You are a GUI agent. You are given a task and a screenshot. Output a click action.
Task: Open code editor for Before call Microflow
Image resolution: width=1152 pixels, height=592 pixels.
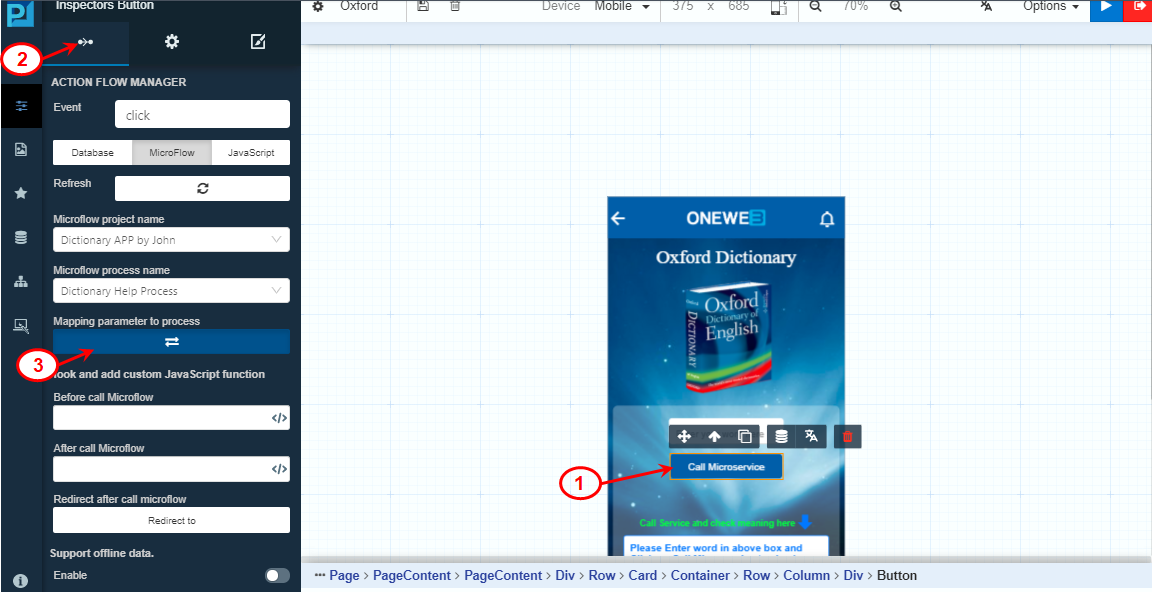(279, 418)
